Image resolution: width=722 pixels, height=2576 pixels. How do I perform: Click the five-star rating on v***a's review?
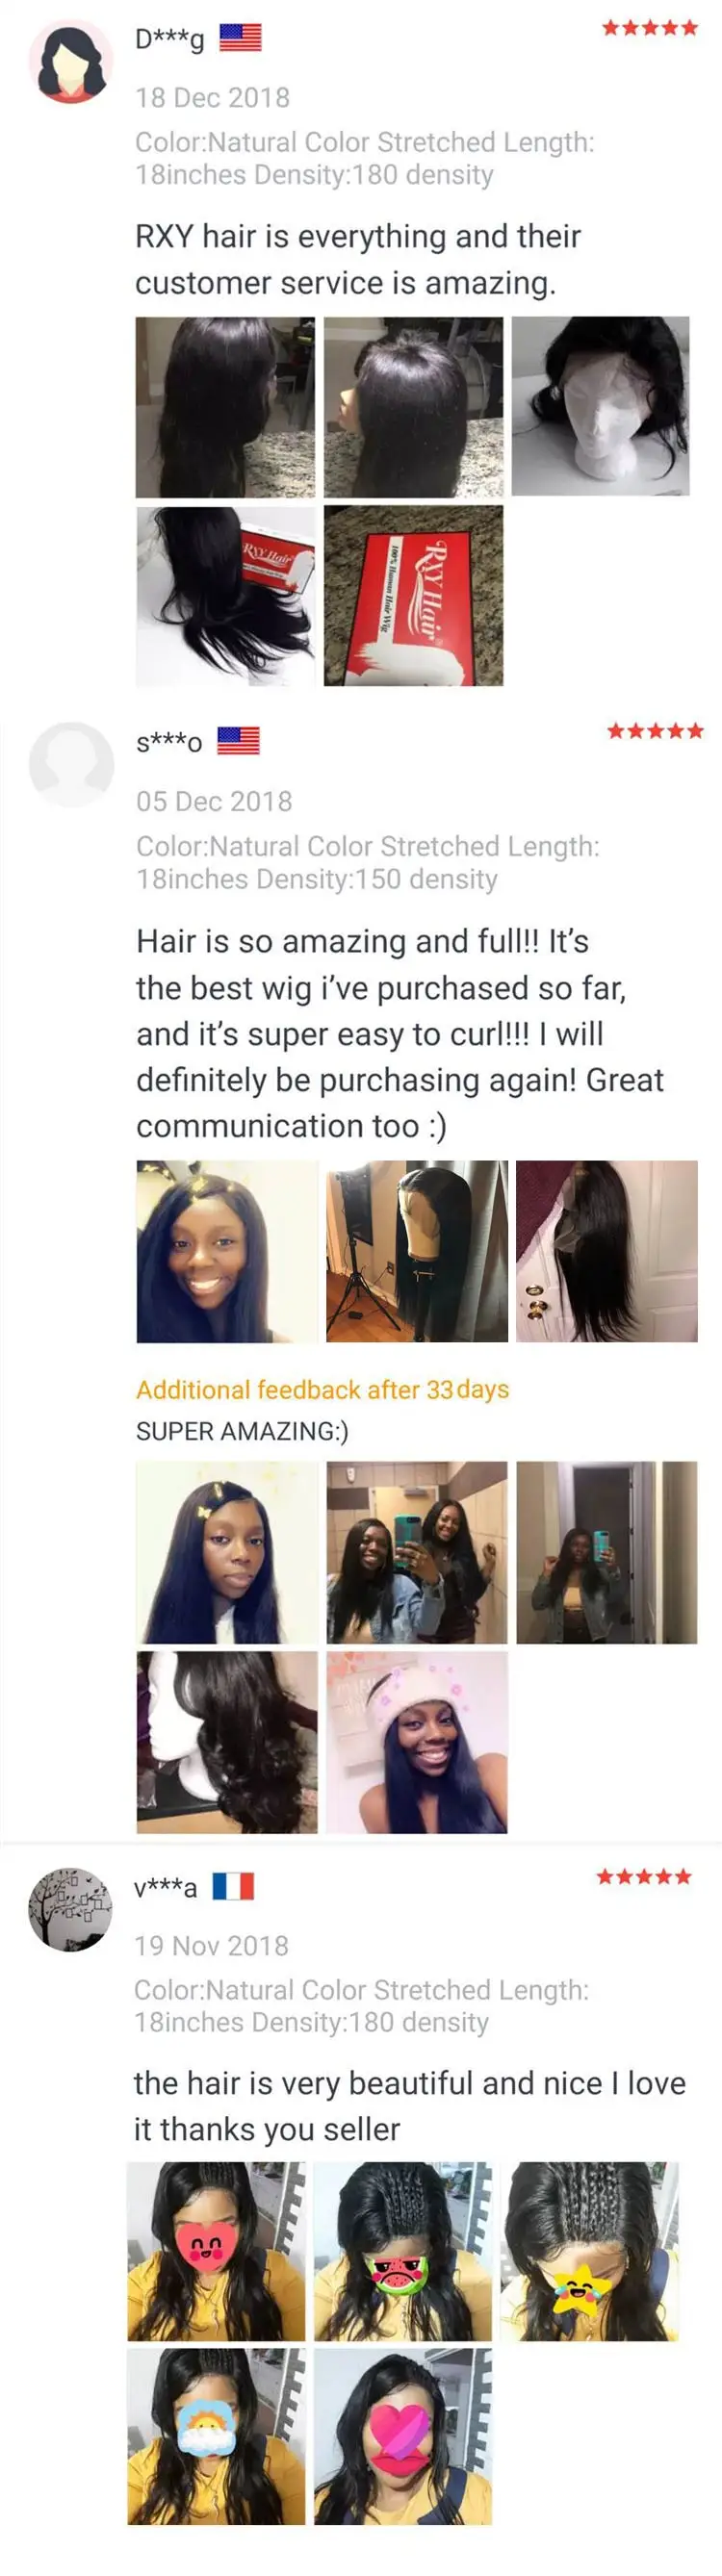[645, 1877]
